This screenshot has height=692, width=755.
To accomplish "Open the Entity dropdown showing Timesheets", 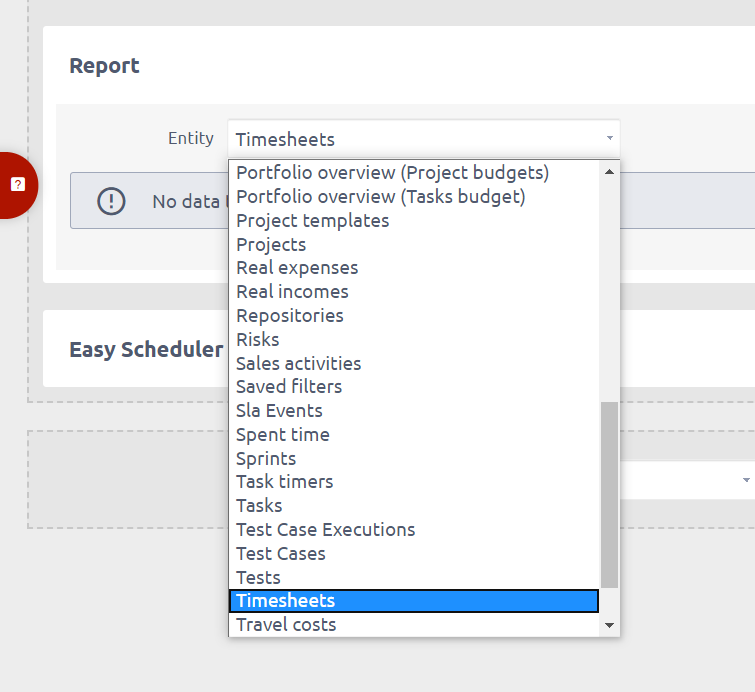I will click(x=423, y=139).
